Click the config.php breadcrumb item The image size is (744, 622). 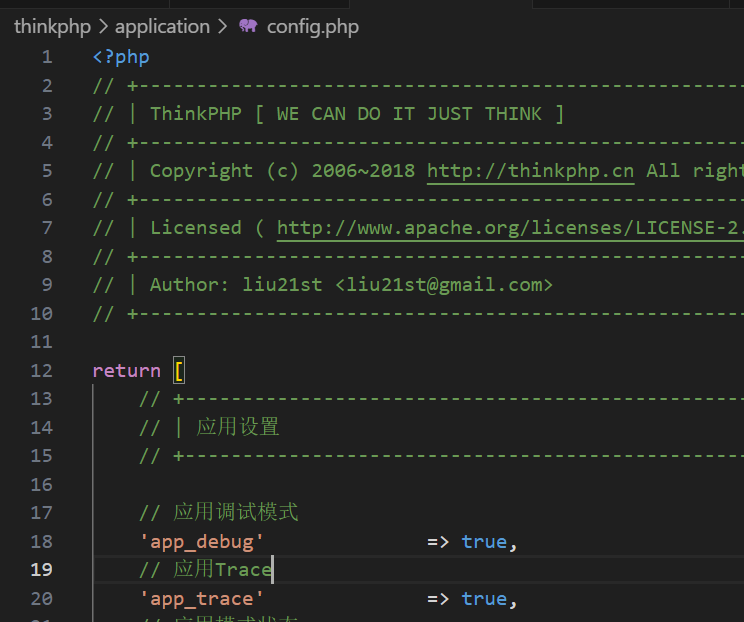click(313, 27)
